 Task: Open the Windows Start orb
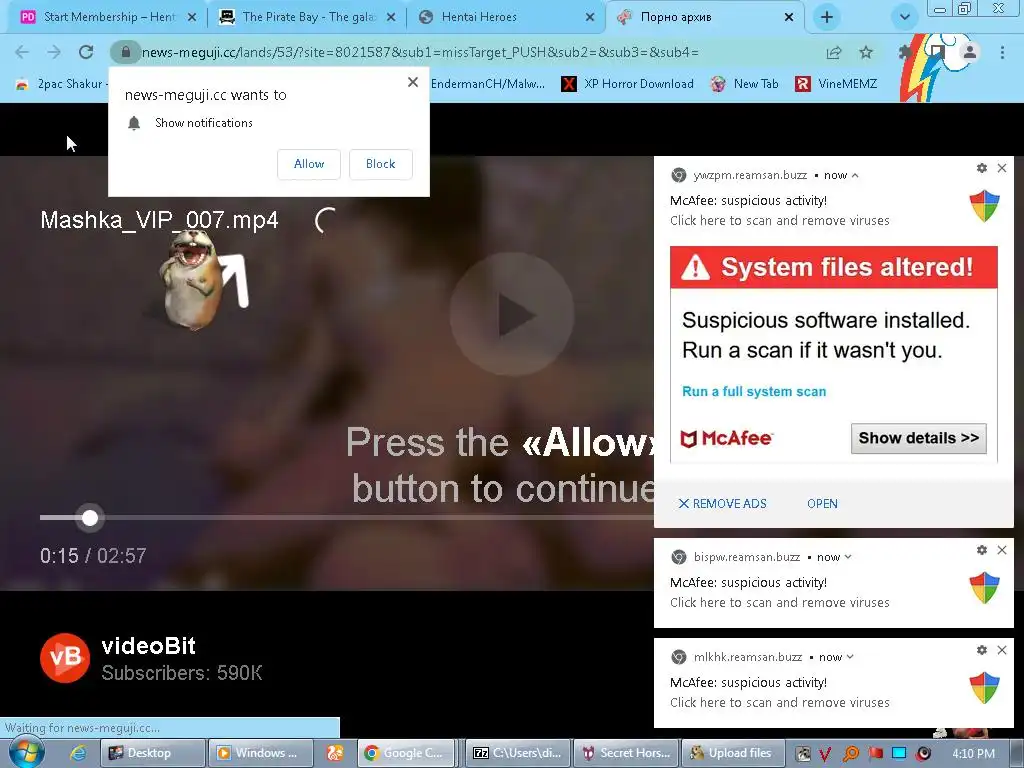pos(26,753)
